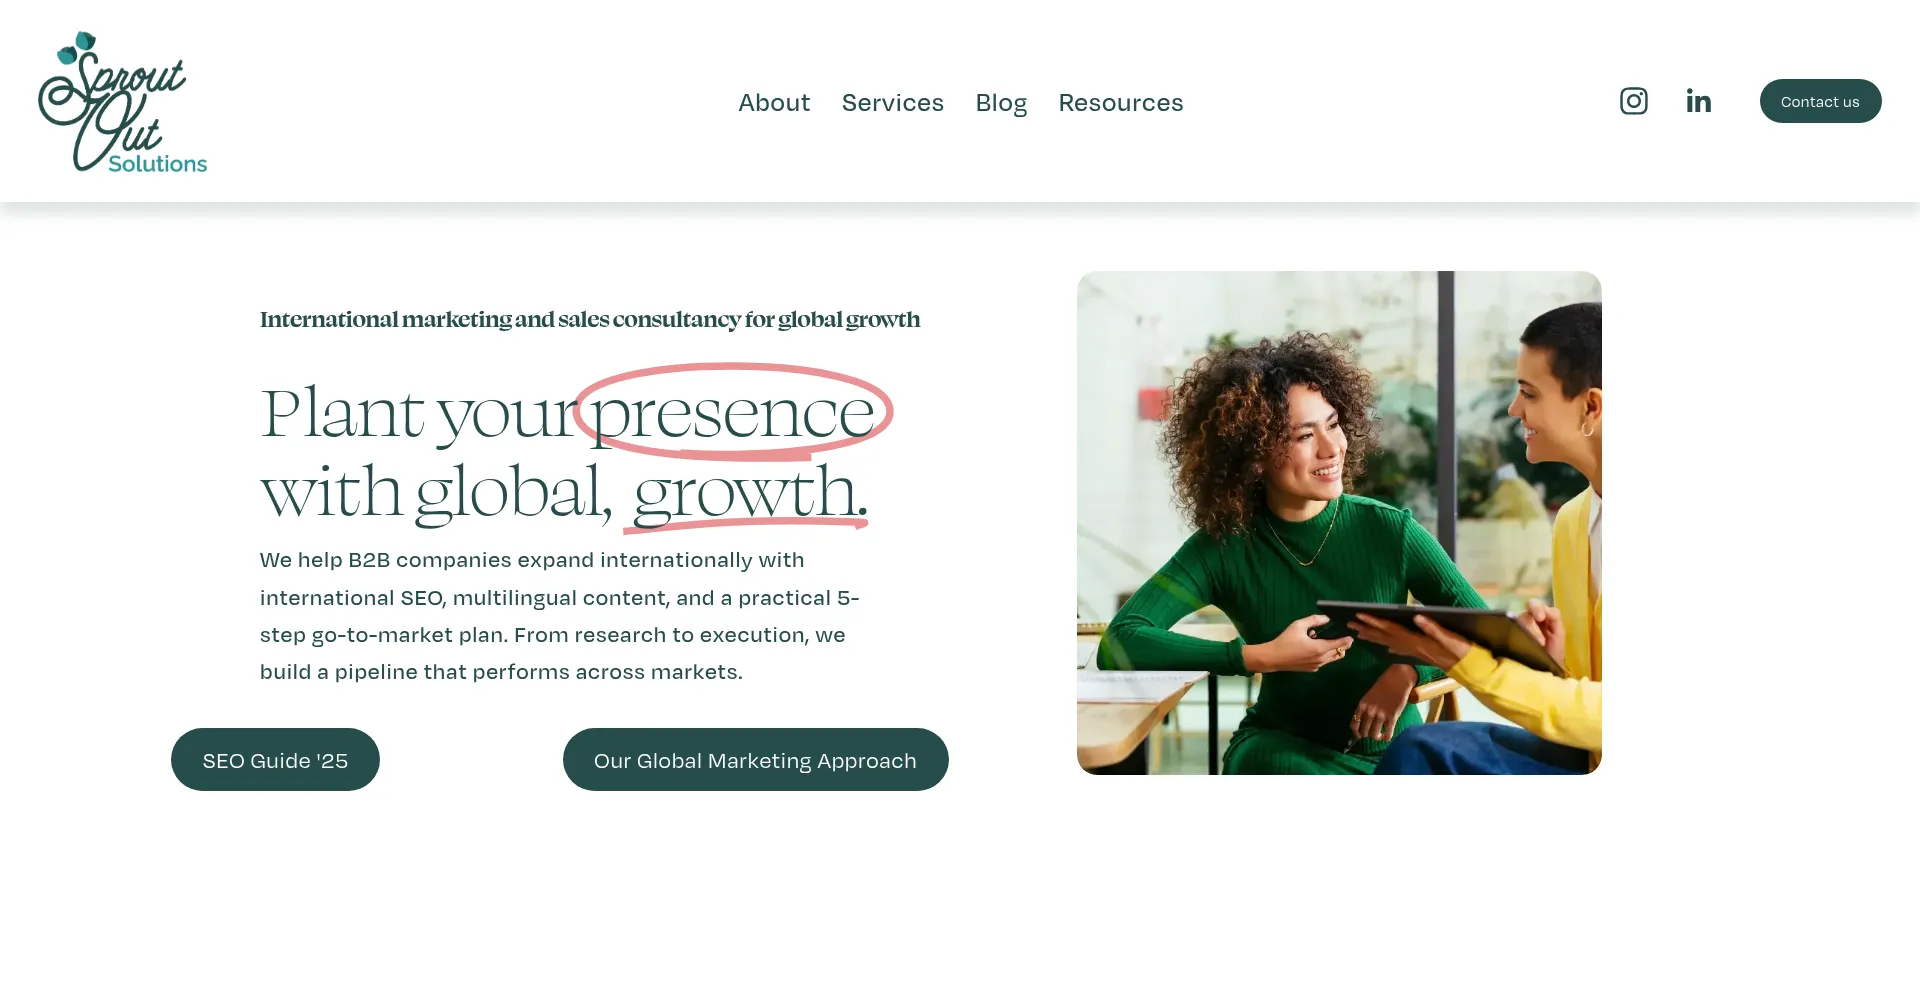The image size is (1920, 993).
Task: Click the tagline about international marketing consultancy
Action: pyautogui.click(x=590, y=320)
